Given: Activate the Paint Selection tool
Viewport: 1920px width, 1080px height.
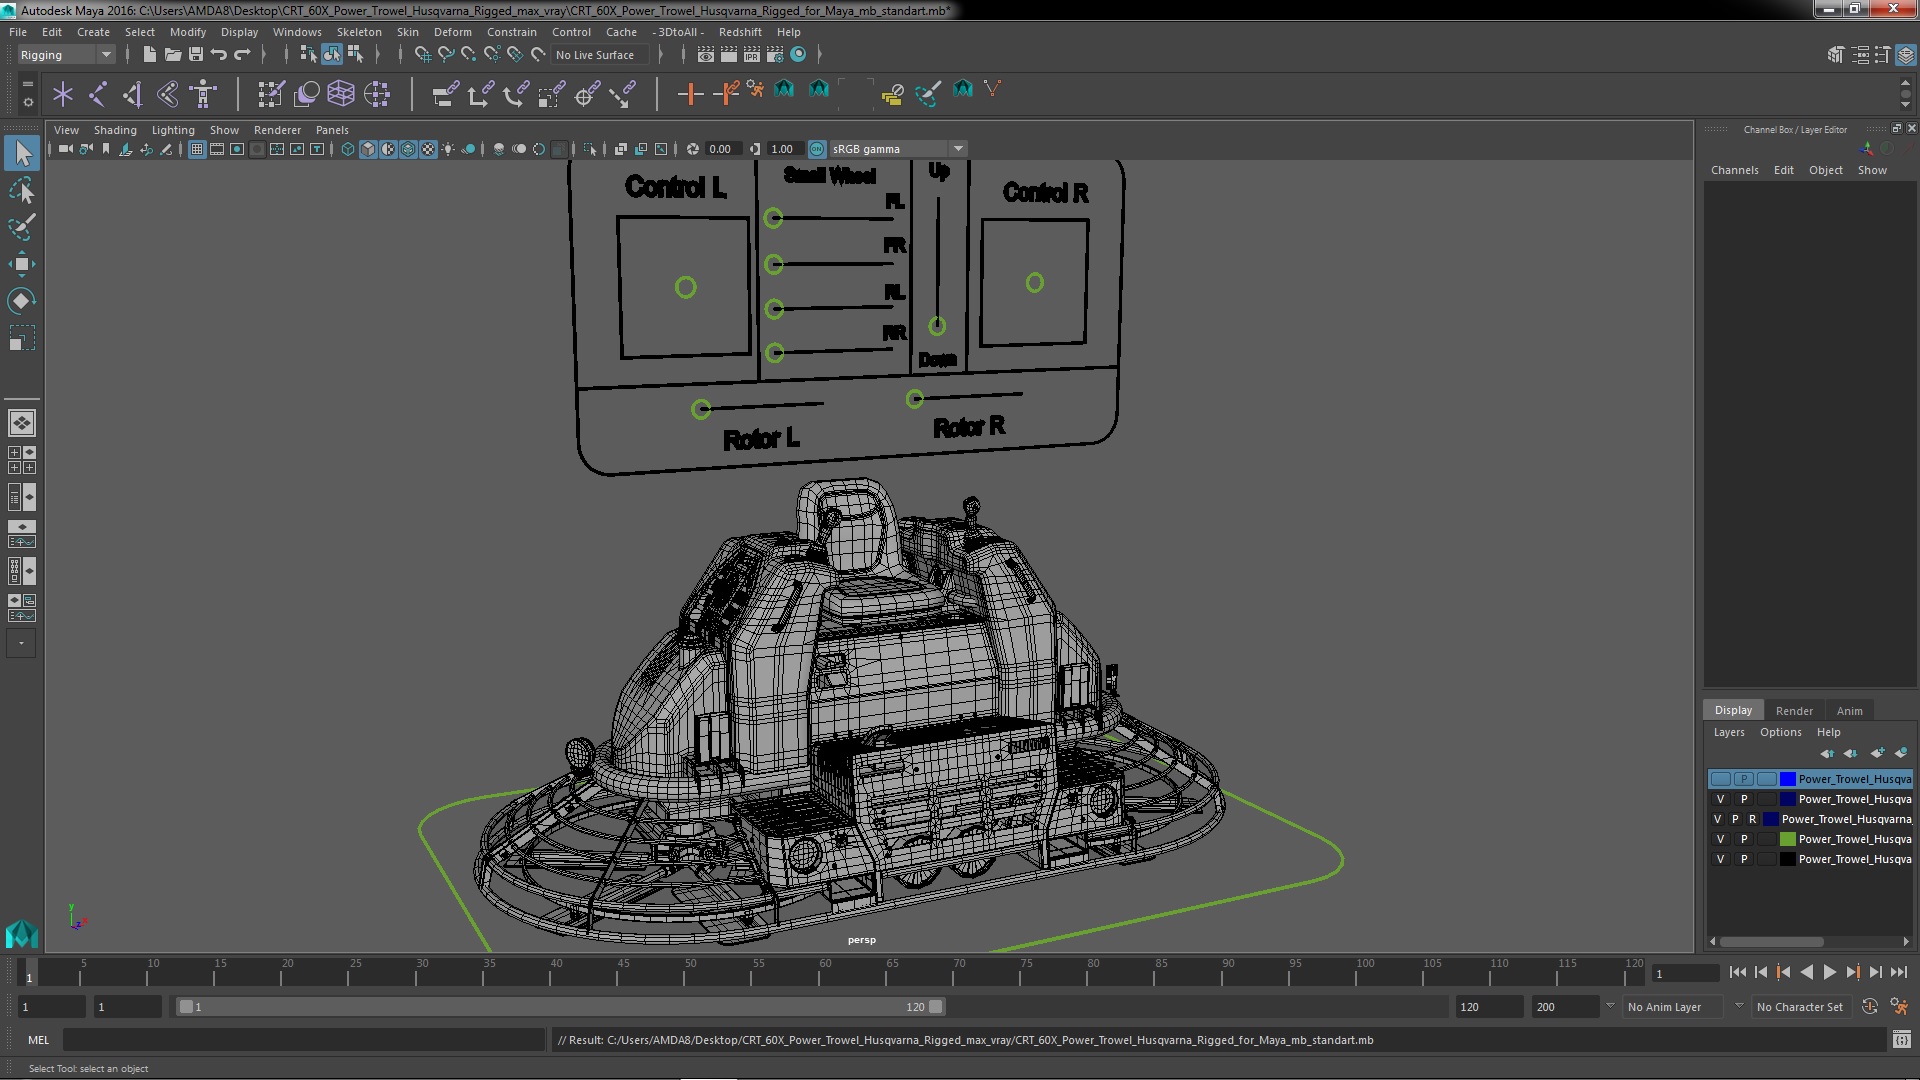Looking at the screenshot, I should (x=22, y=227).
